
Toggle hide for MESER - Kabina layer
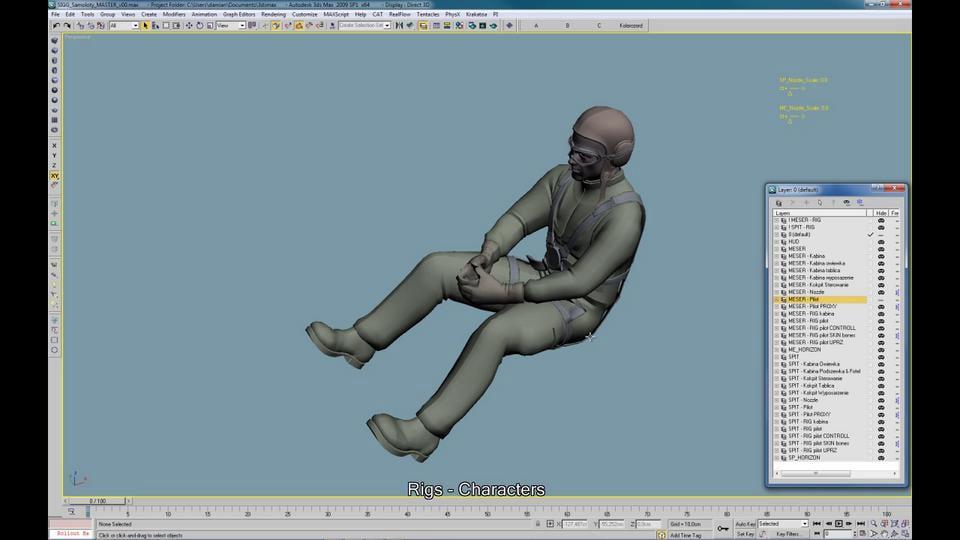point(881,257)
